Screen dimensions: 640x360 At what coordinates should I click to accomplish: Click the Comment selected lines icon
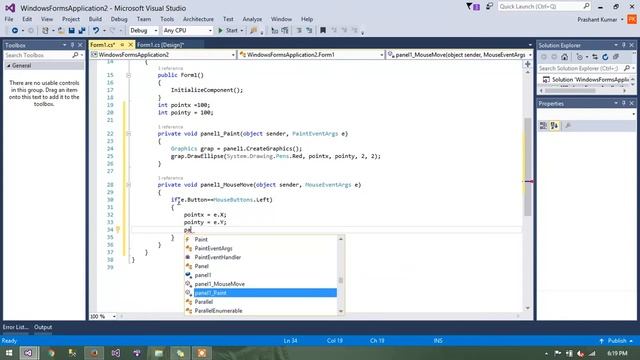(275, 31)
